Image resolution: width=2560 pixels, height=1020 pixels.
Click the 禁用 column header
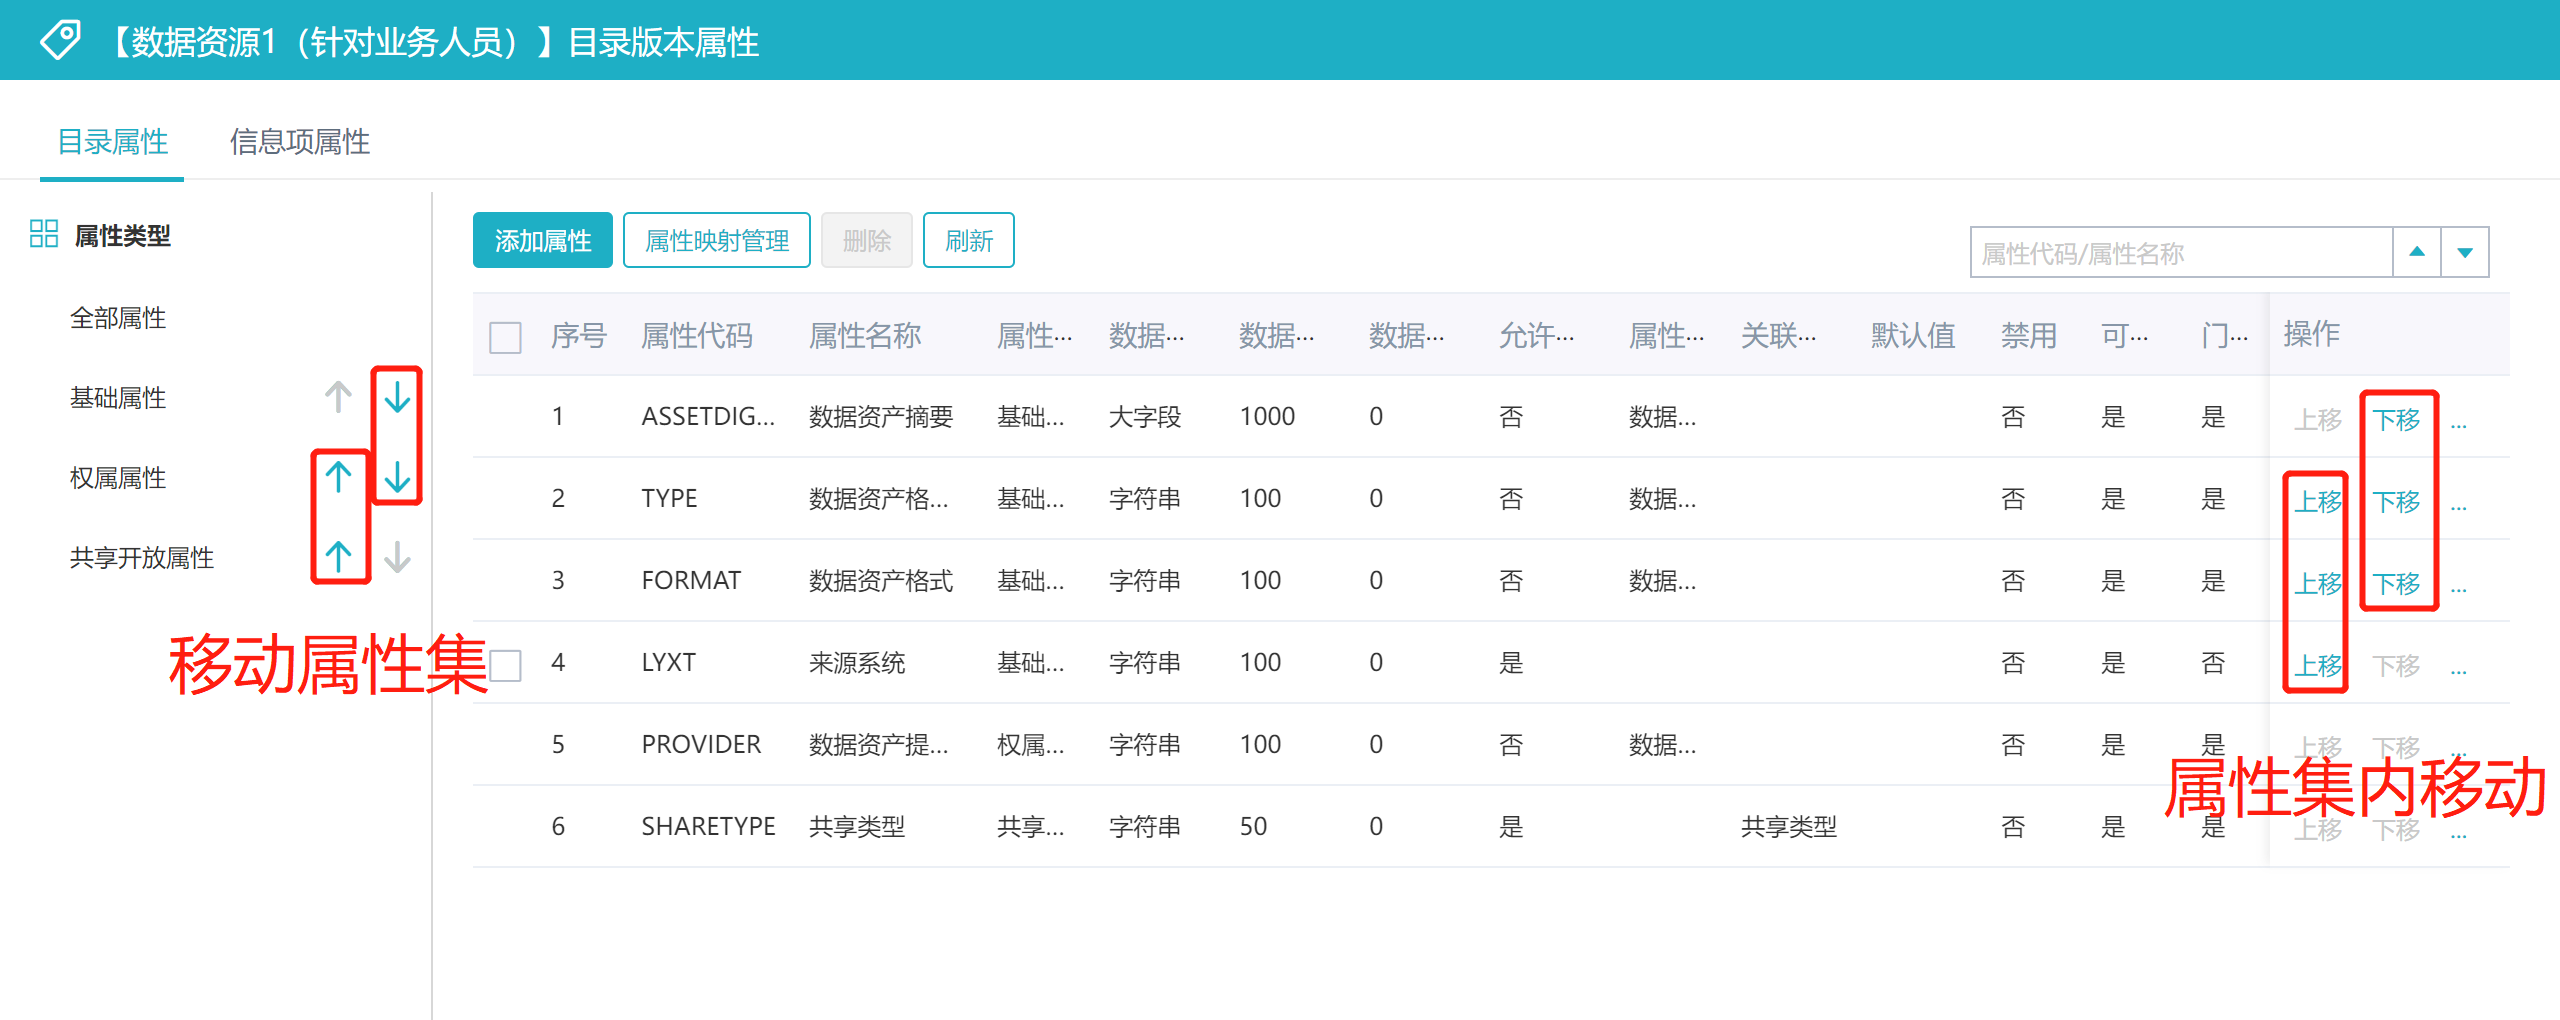point(2029,336)
